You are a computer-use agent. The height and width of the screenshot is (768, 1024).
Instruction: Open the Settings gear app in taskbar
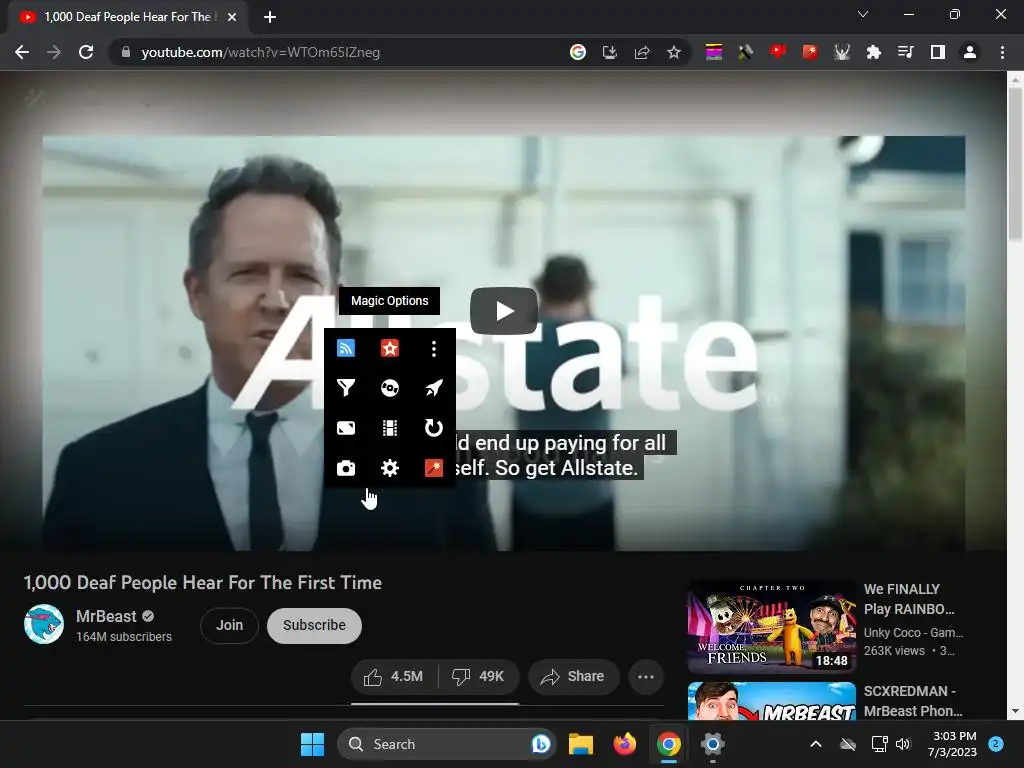coord(712,744)
